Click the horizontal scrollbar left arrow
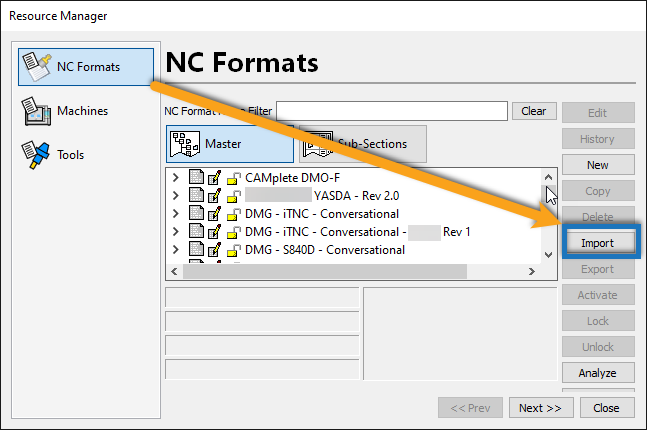 (x=174, y=272)
